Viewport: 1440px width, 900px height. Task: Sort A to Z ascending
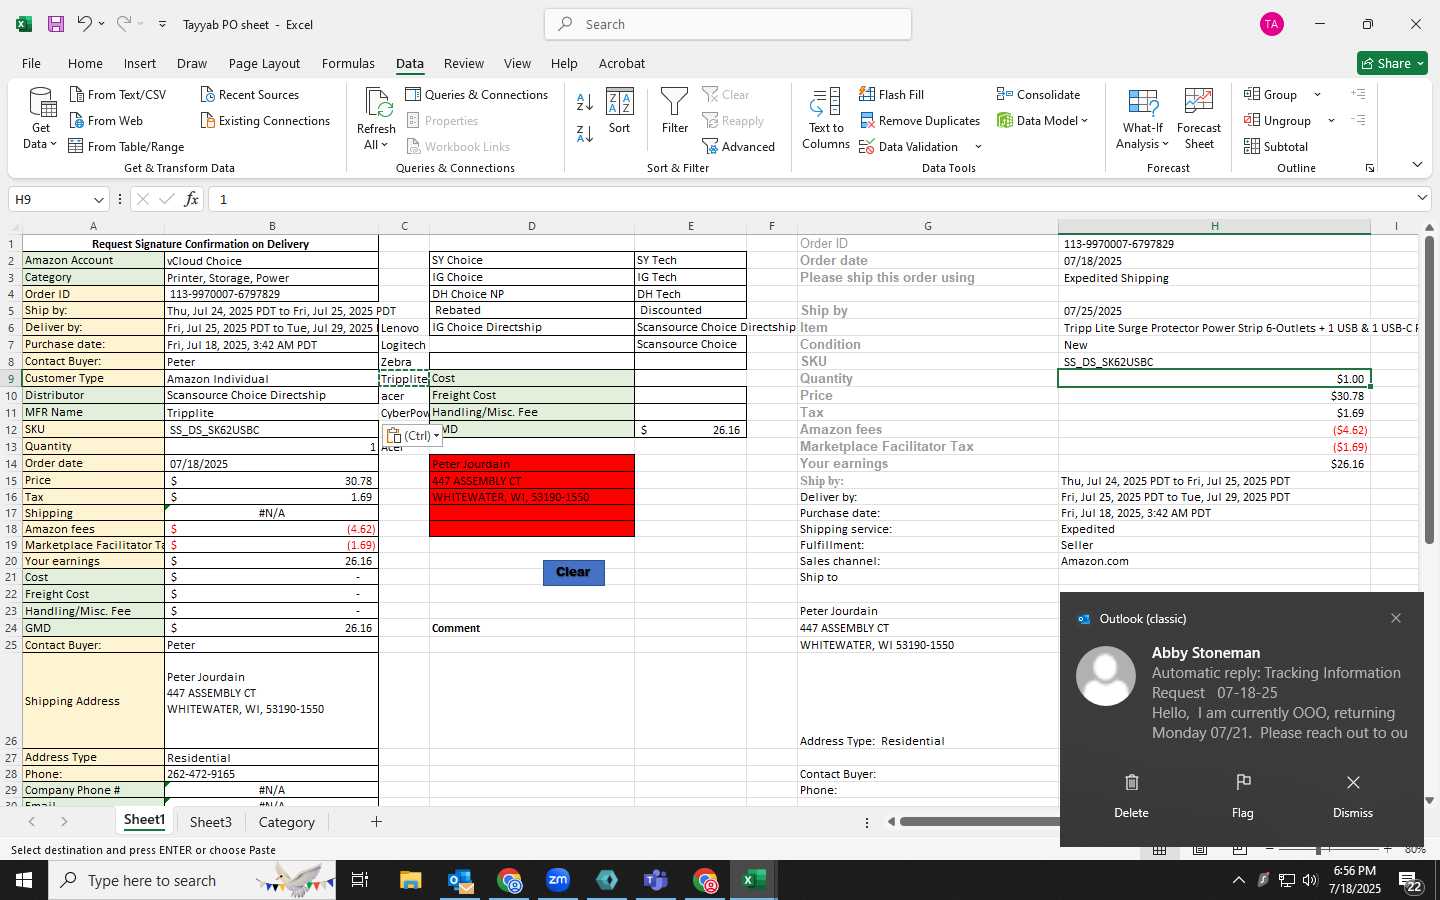pos(585,101)
